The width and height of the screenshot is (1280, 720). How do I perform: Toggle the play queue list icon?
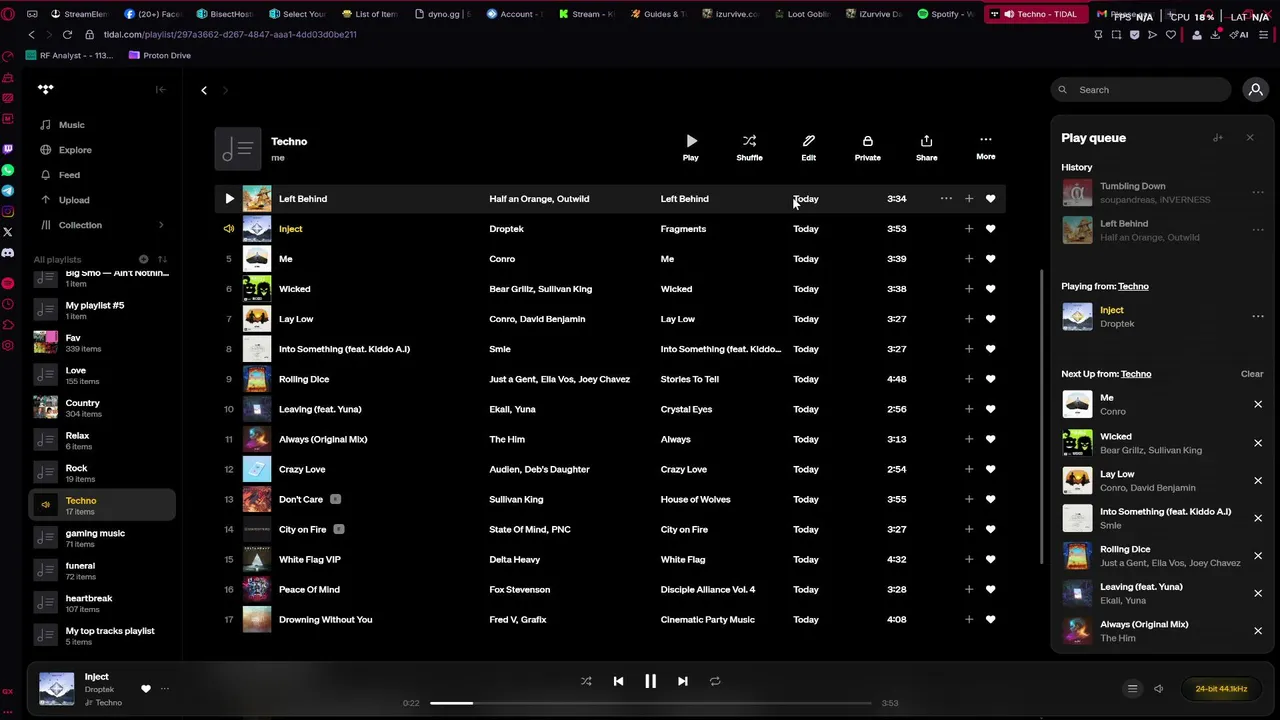tap(1132, 689)
